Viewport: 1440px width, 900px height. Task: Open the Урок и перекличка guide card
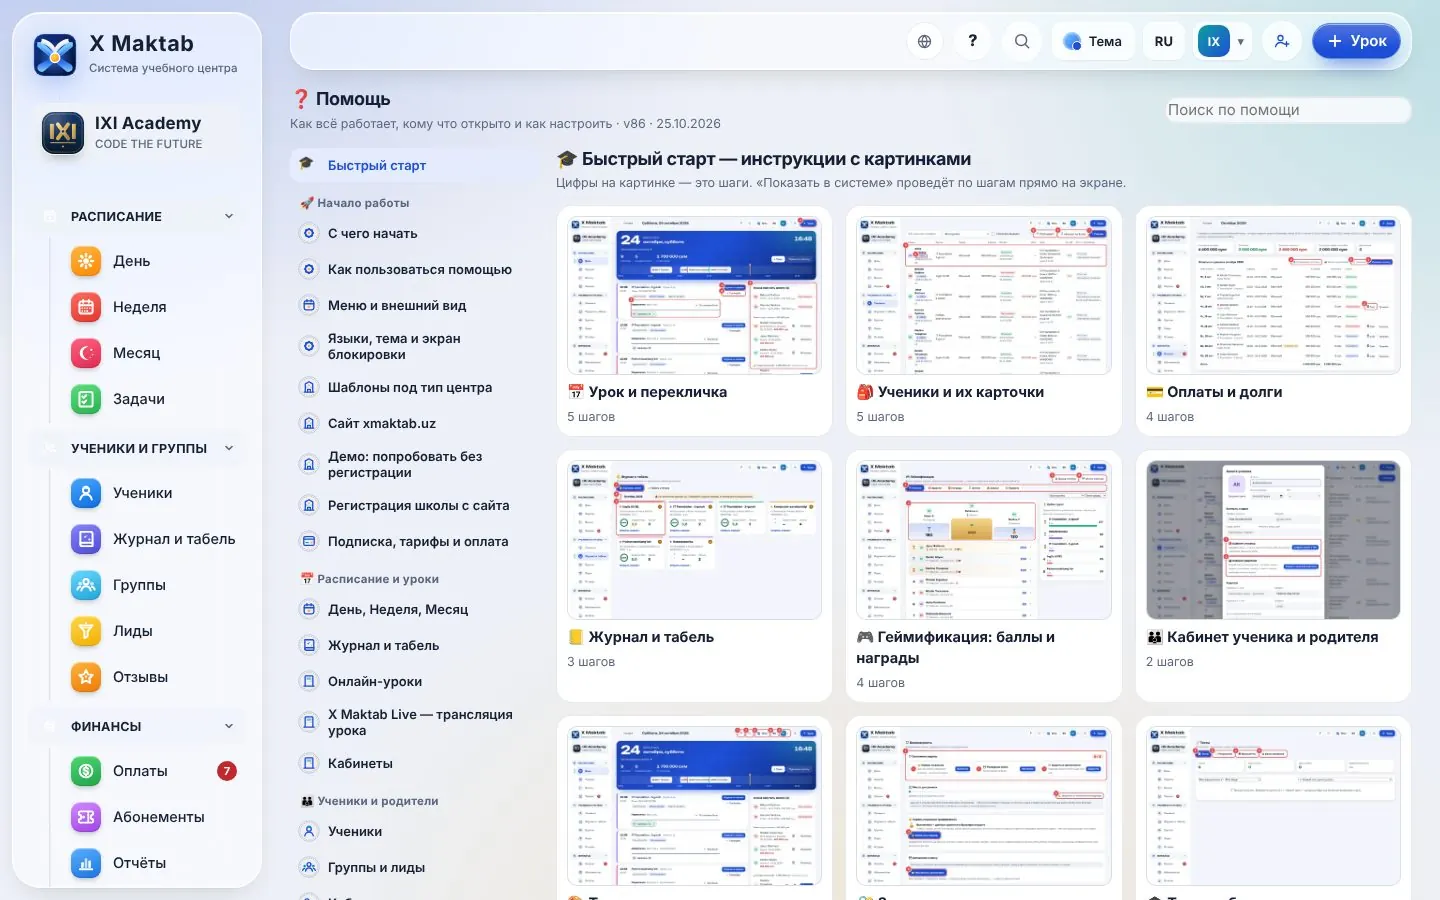694,321
